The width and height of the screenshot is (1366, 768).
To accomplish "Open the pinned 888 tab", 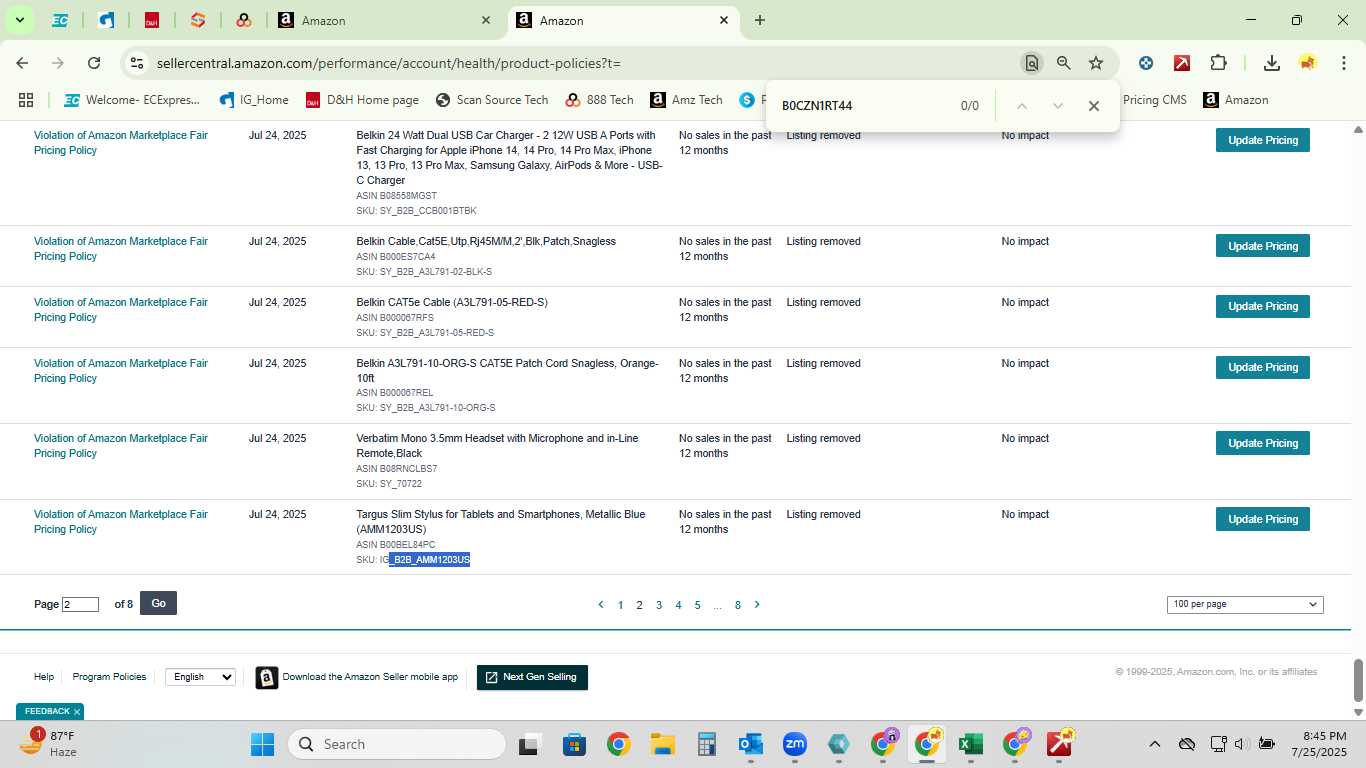I will (x=244, y=20).
